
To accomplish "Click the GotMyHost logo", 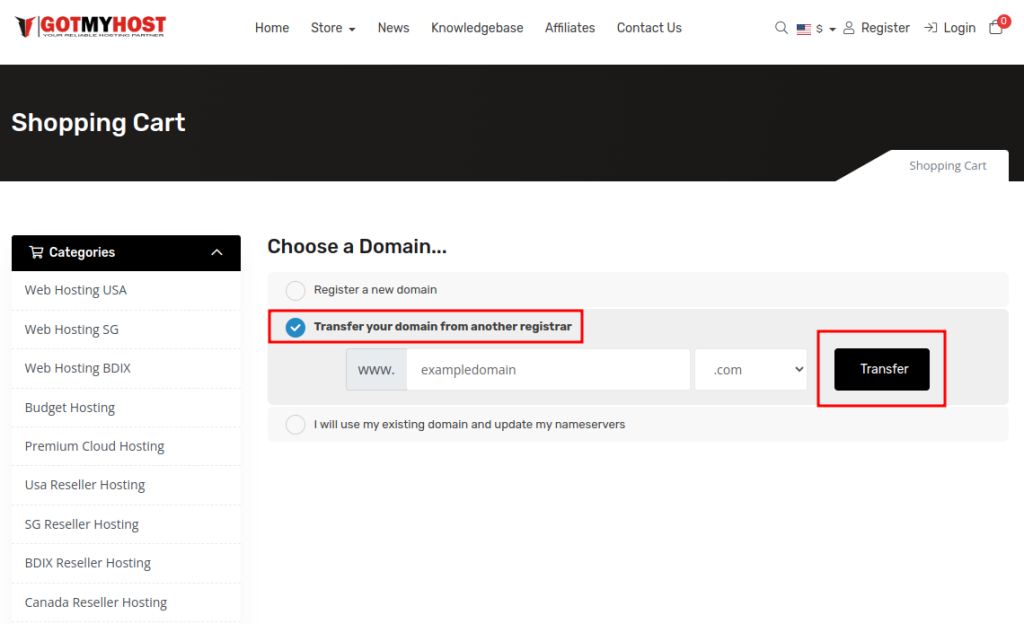I will 91,27.
